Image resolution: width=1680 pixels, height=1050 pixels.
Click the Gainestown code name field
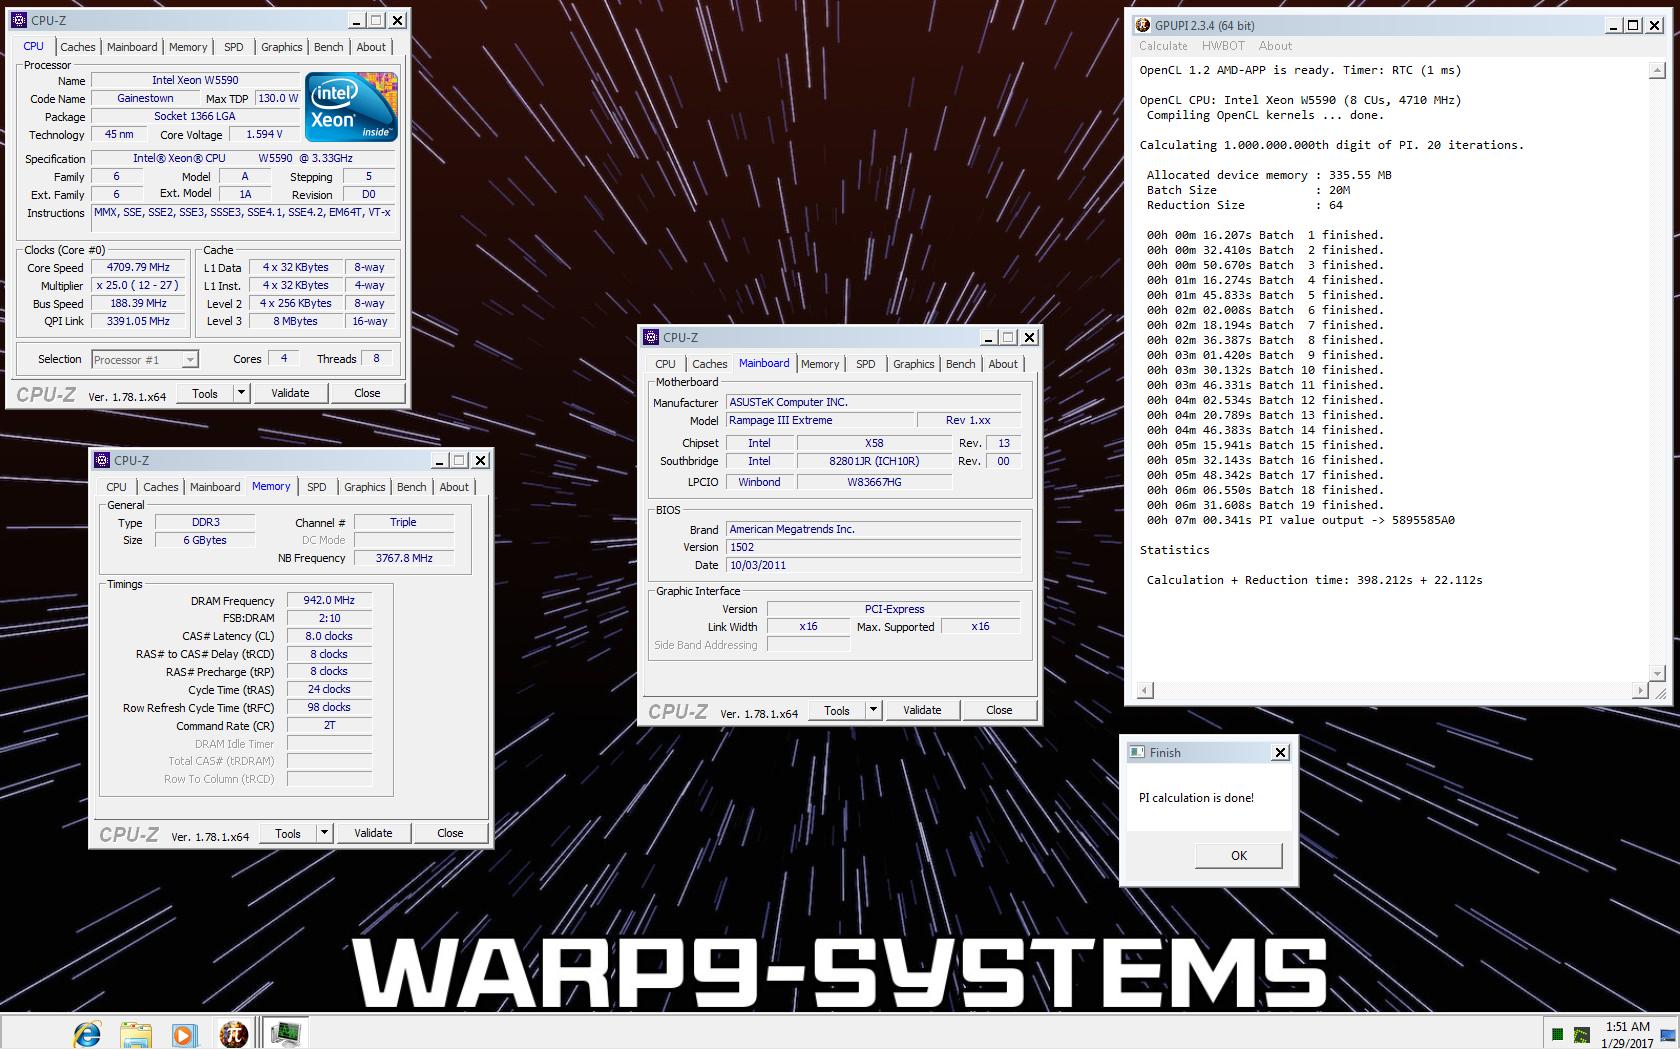tap(145, 98)
